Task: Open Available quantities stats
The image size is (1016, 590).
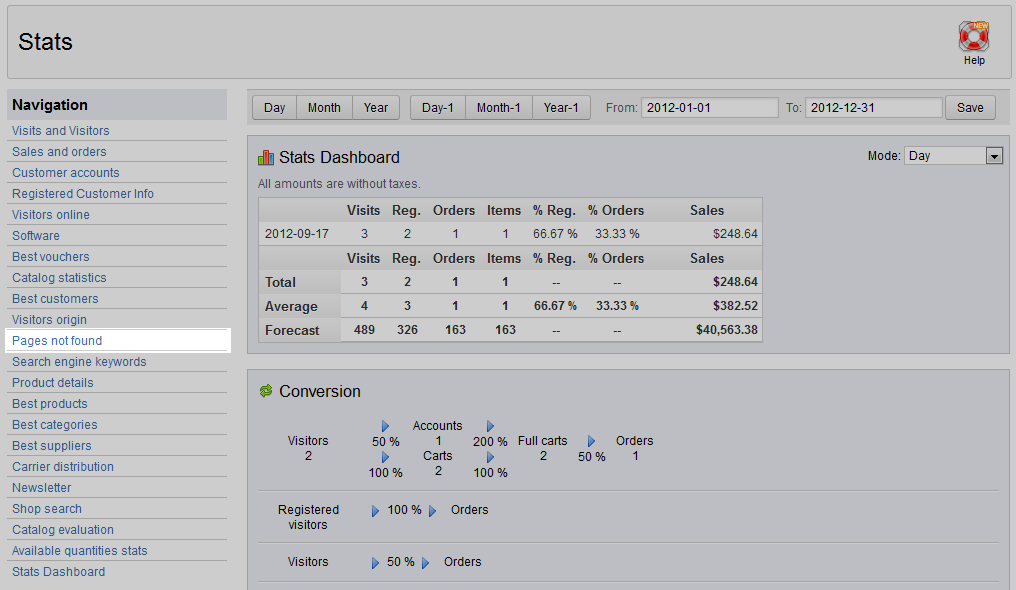Action: click(x=80, y=551)
